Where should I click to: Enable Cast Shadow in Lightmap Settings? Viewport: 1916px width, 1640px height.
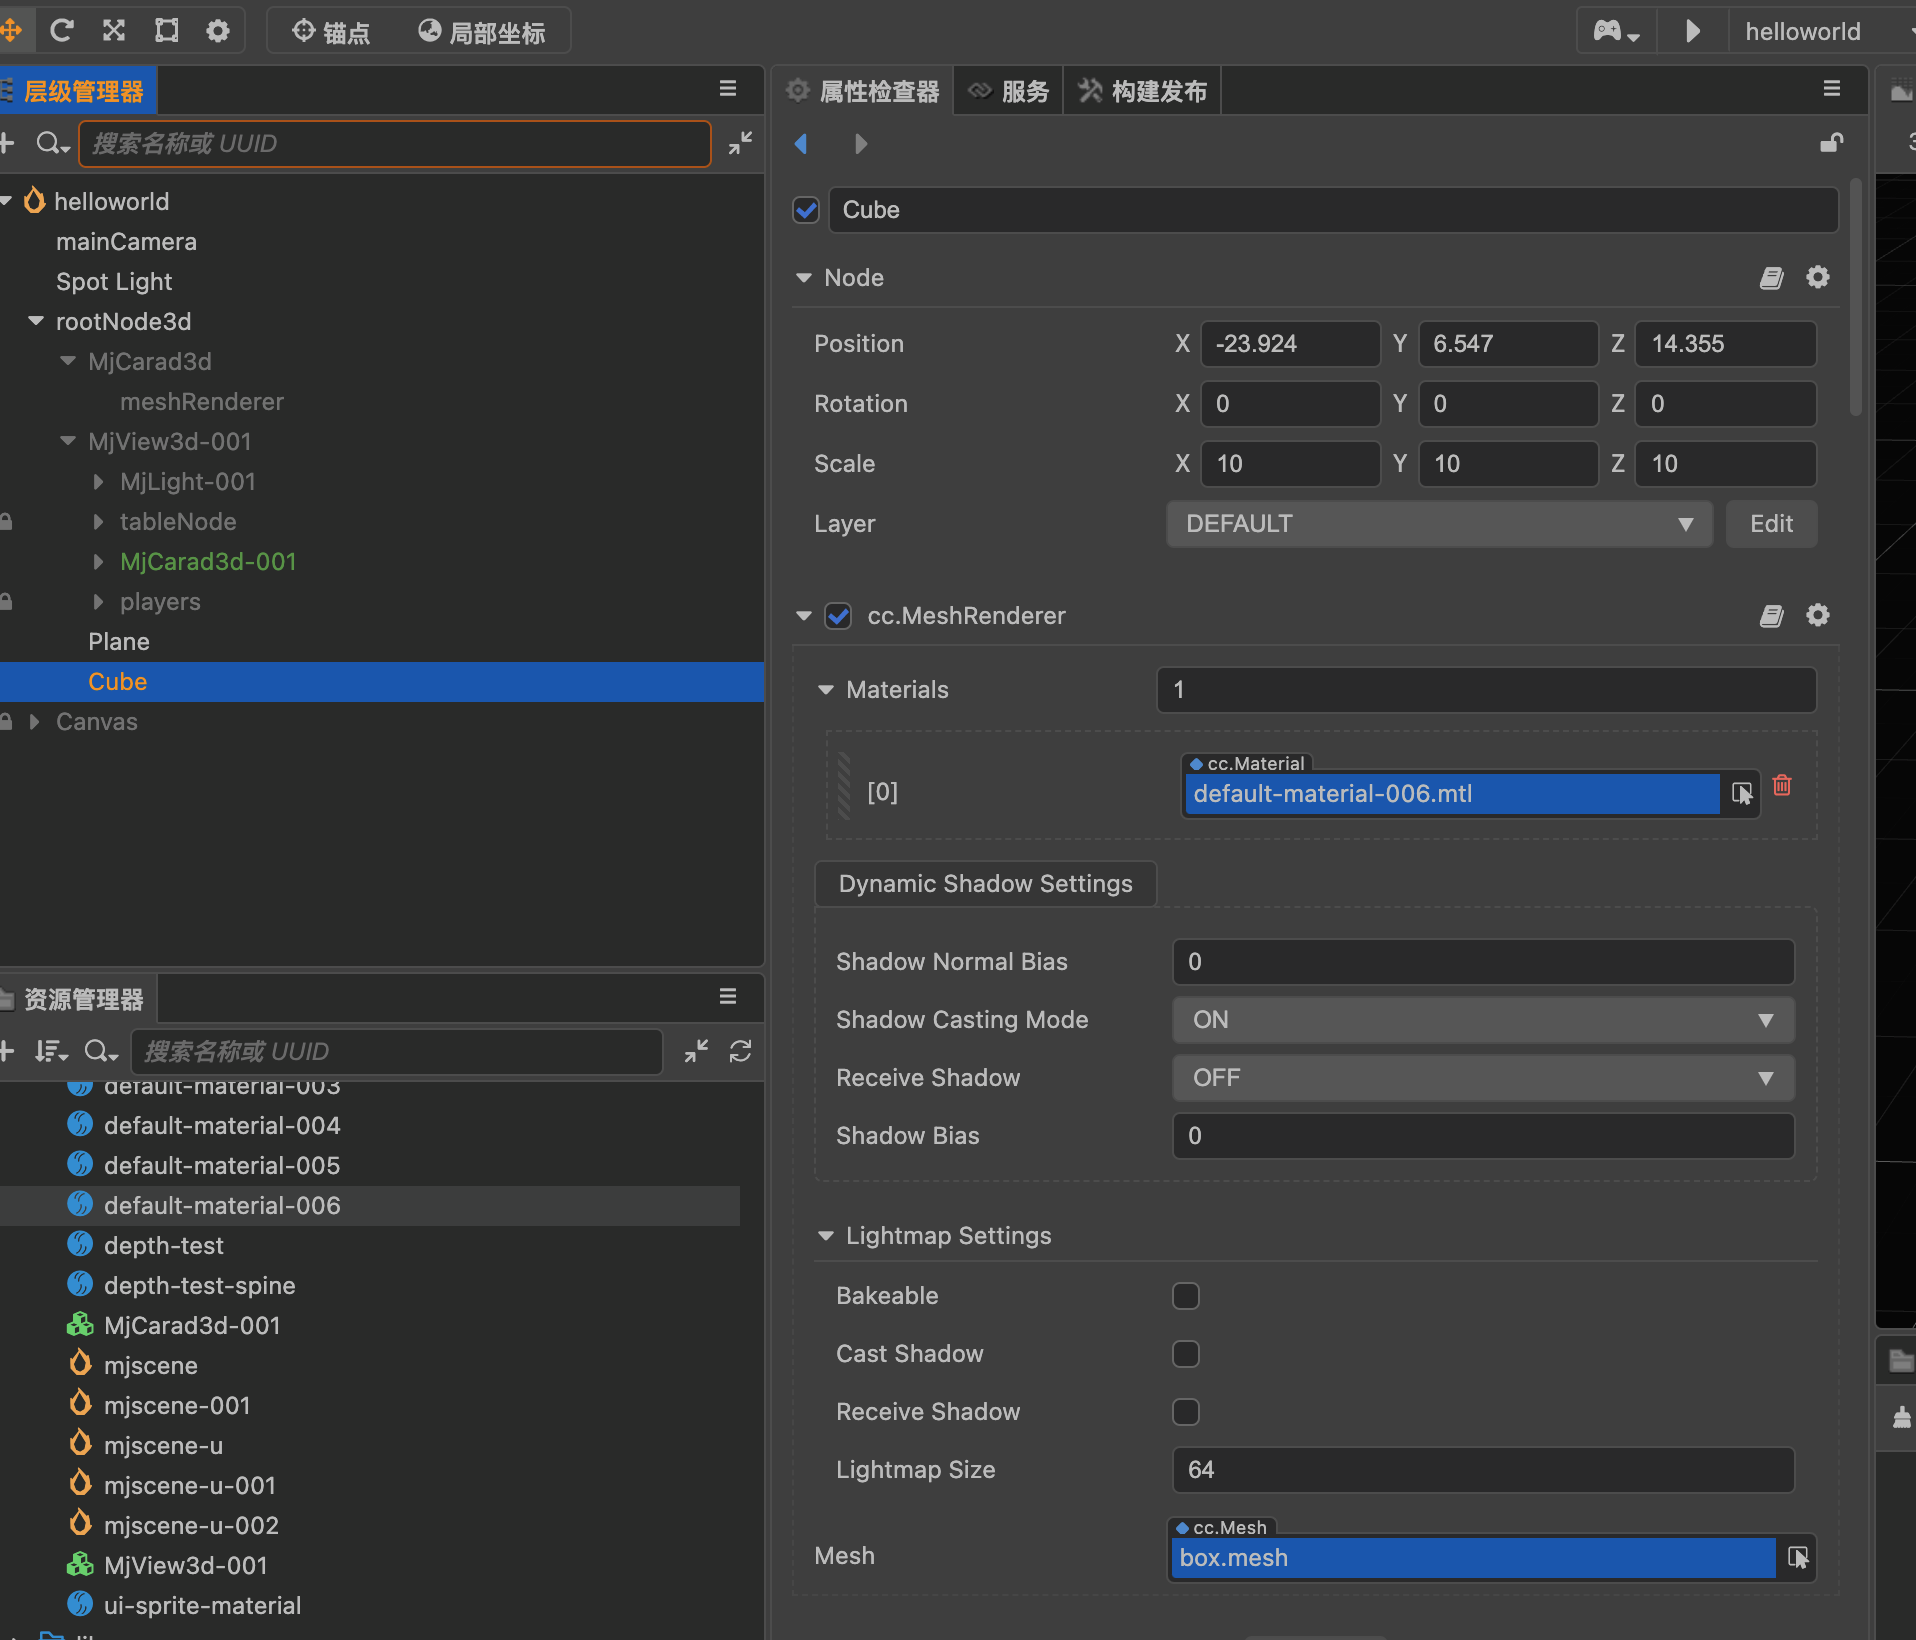point(1185,1354)
